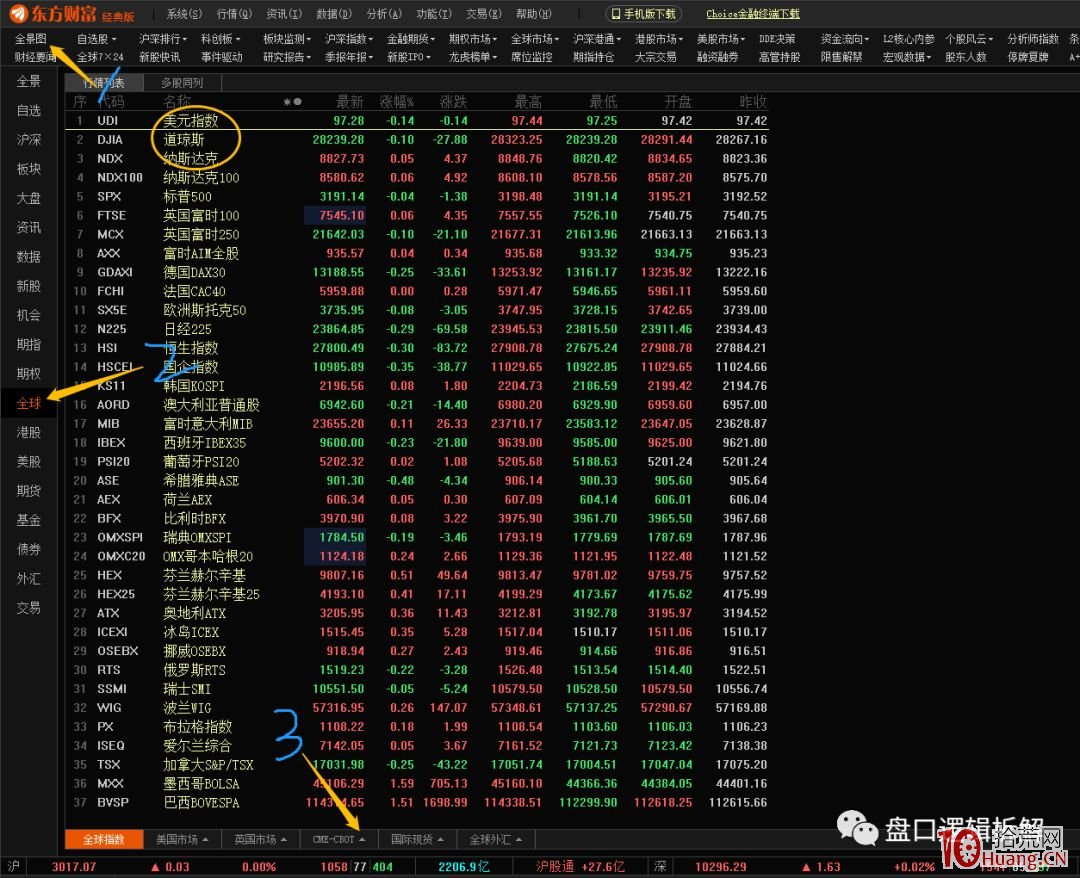The height and width of the screenshot is (878, 1080).
Task: Select 全景 in the sidebar
Action: pyautogui.click(x=28, y=81)
